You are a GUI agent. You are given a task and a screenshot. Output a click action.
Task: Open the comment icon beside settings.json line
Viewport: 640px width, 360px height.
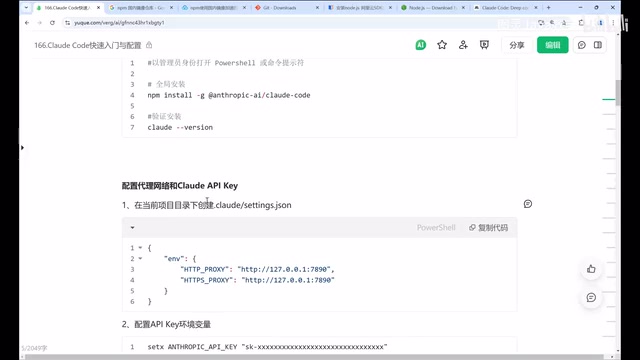528,204
